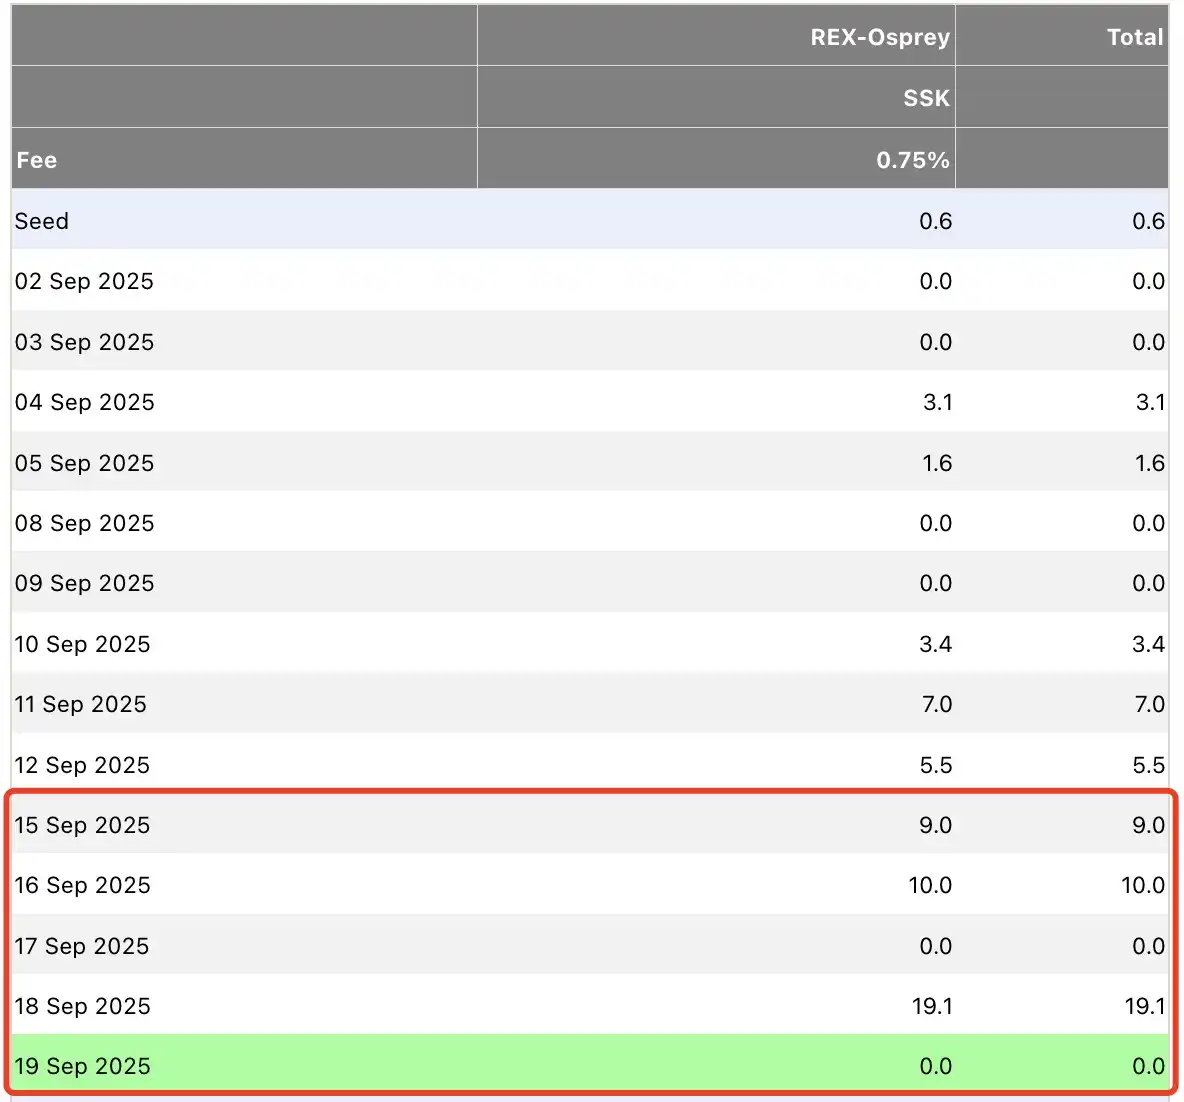Screen dimensions: 1184x1102
Task: Select Total value 19.1 for 18 Sep
Action: pyautogui.click(x=1144, y=1006)
